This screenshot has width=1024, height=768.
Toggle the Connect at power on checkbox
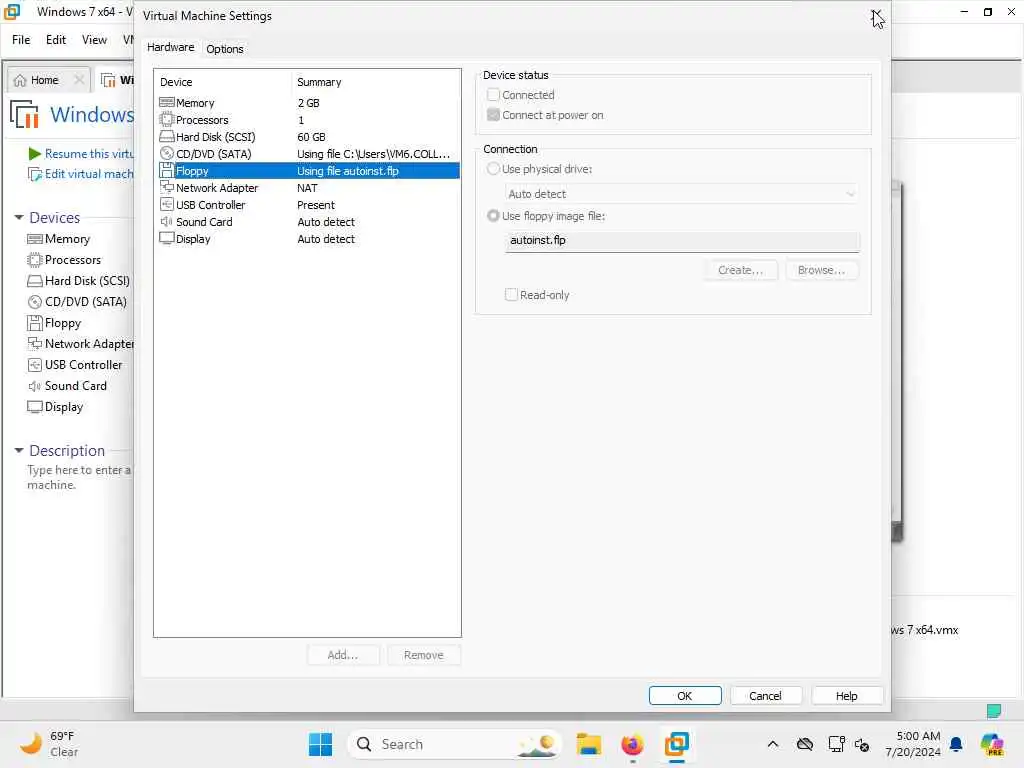coord(494,115)
